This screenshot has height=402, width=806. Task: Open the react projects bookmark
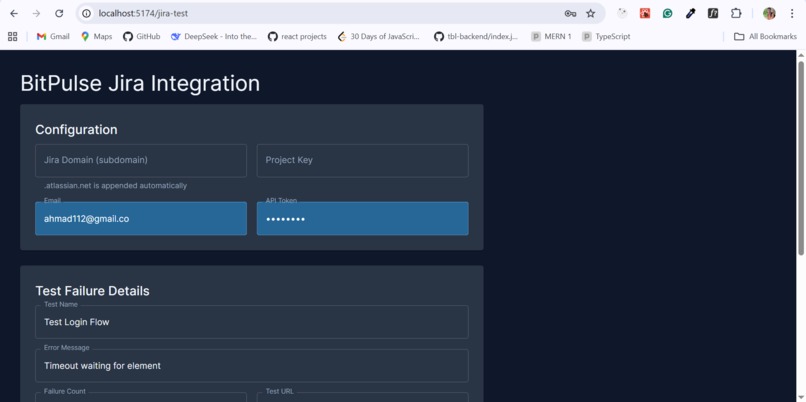click(297, 36)
